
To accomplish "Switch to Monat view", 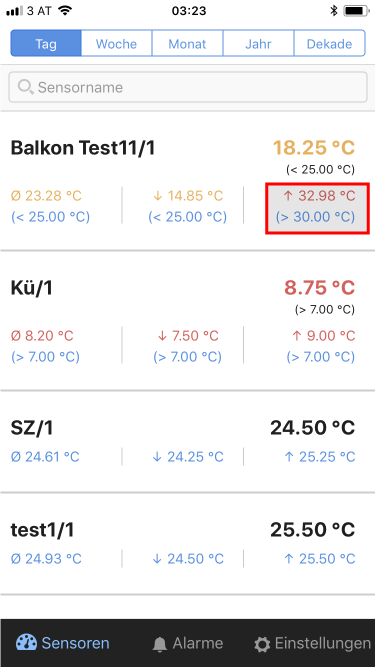I will (188, 43).
